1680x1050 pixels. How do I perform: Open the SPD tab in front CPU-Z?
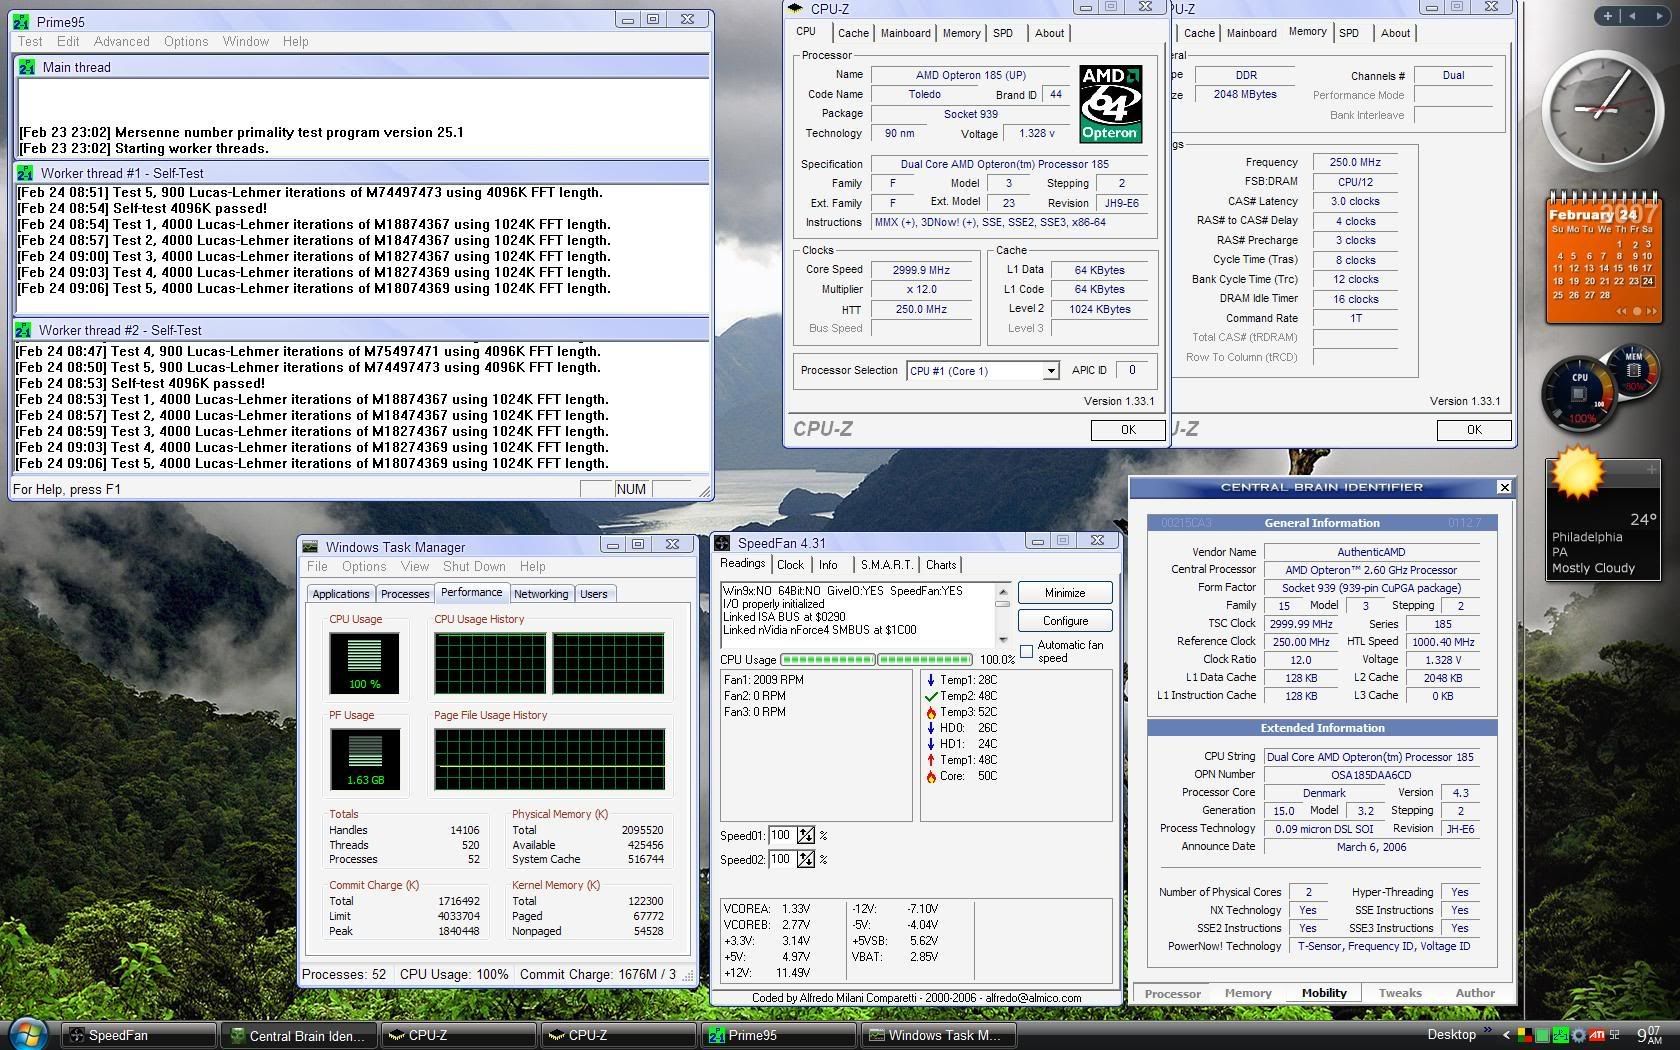coord(1003,33)
